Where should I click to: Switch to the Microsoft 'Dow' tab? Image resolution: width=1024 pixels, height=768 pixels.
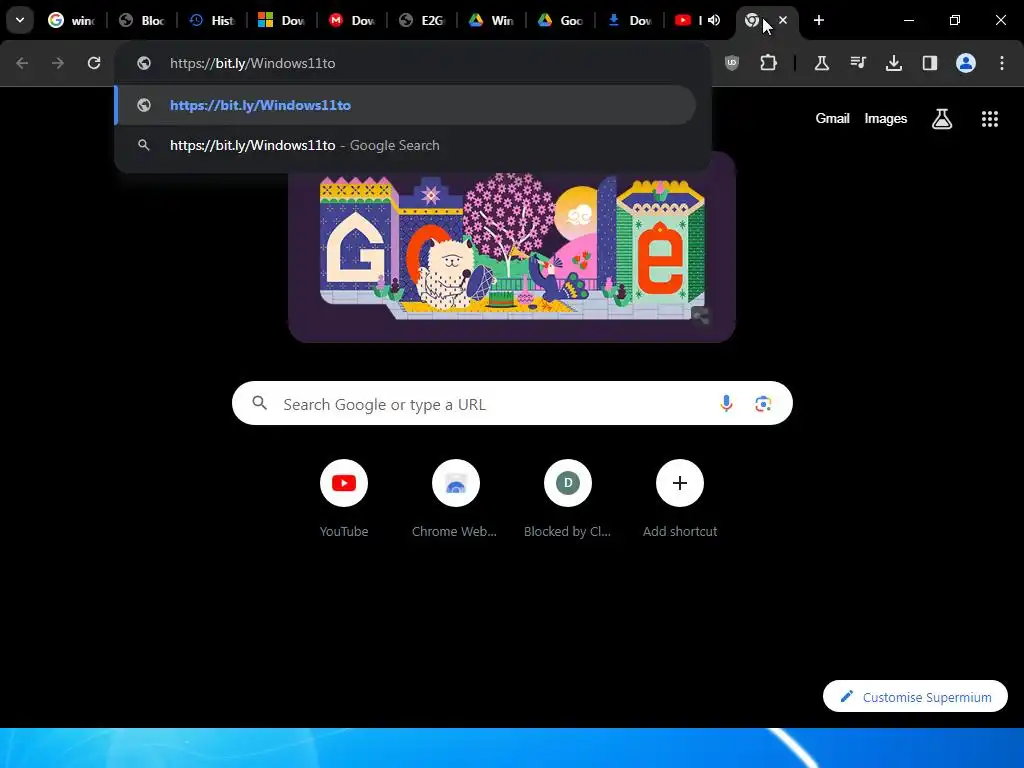tap(281, 20)
